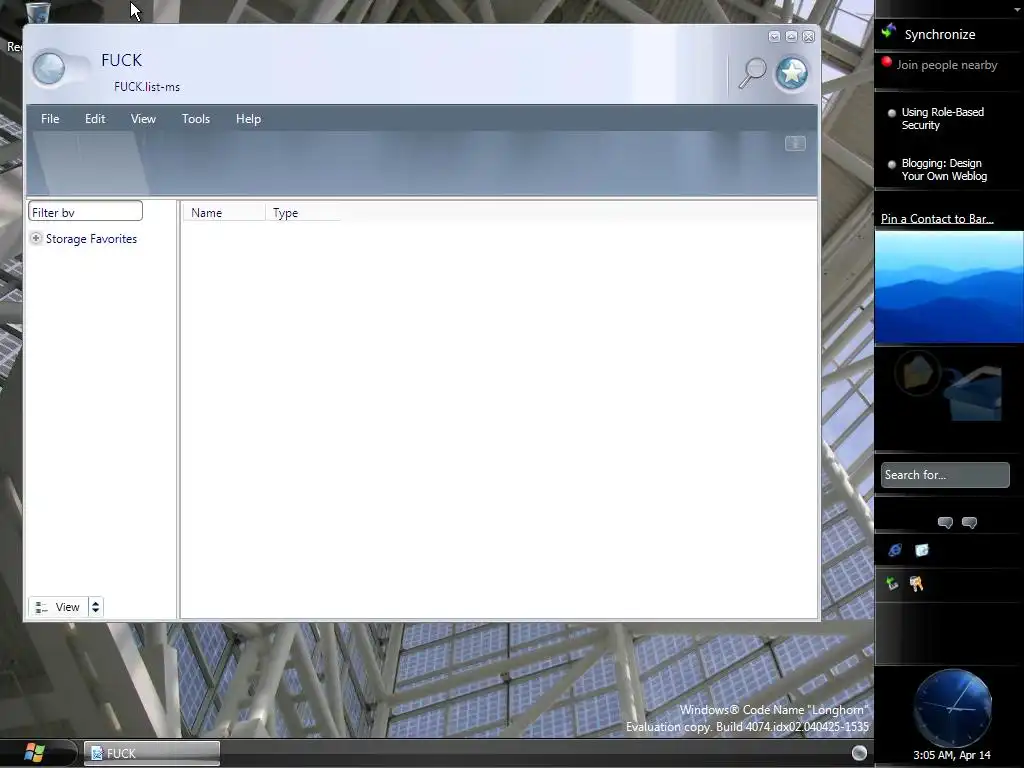Click the Filter by input field

pos(85,212)
